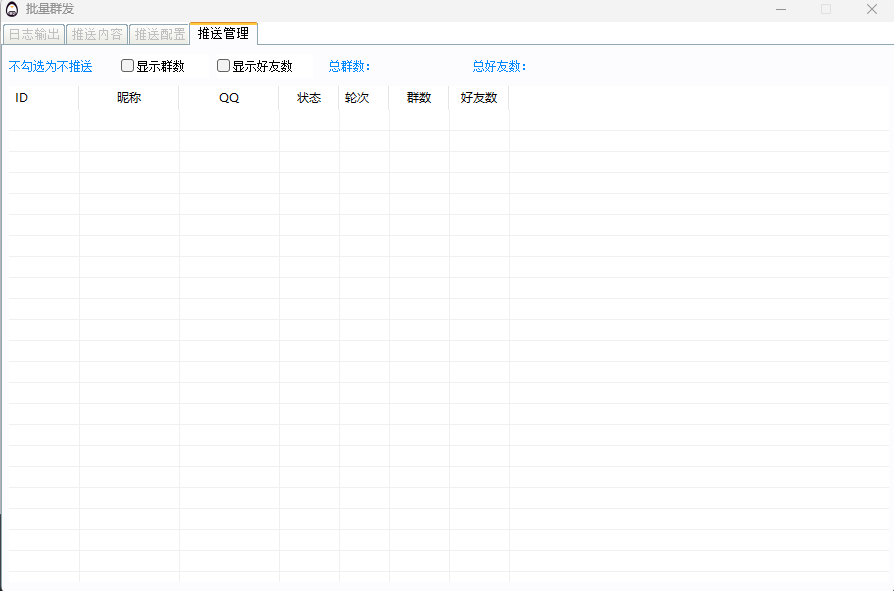Sort by the 群数 column header
Image resolution: width=894 pixels, height=591 pixels.
[x=419, y=98]
